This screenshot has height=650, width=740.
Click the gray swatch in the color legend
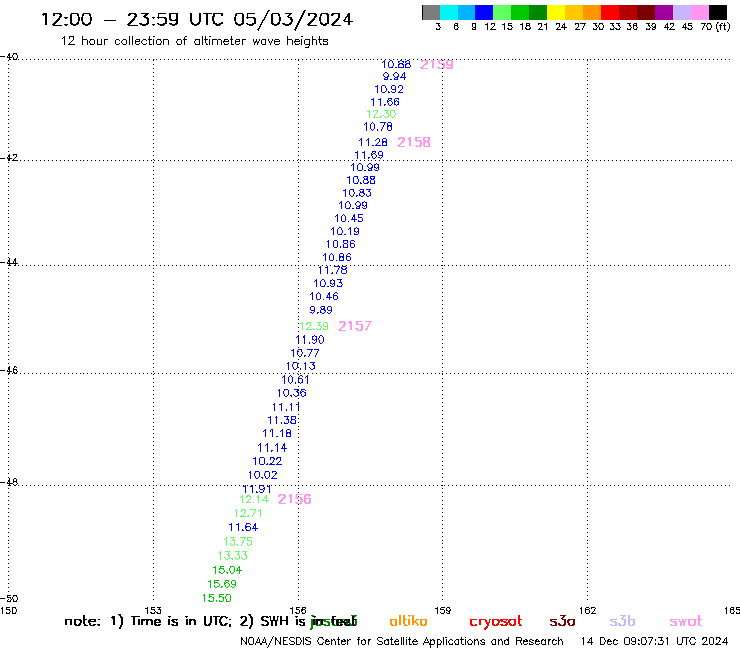(x=431, y=12)
